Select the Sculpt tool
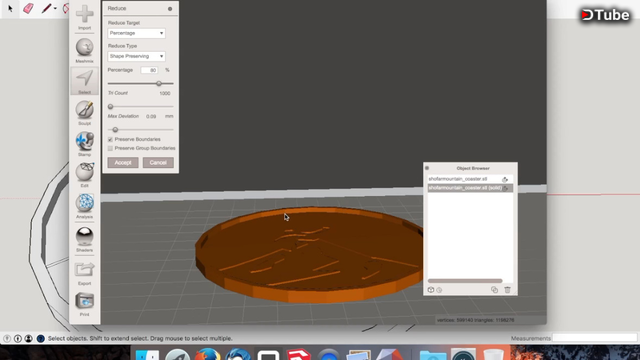 click(84, 113)
